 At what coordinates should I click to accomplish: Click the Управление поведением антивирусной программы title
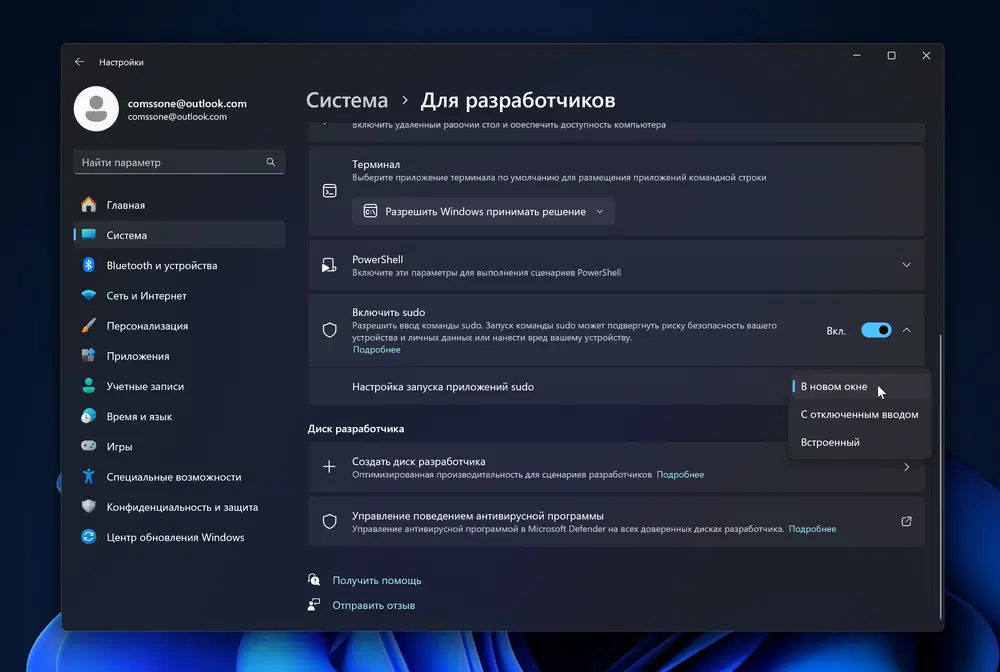478,516
